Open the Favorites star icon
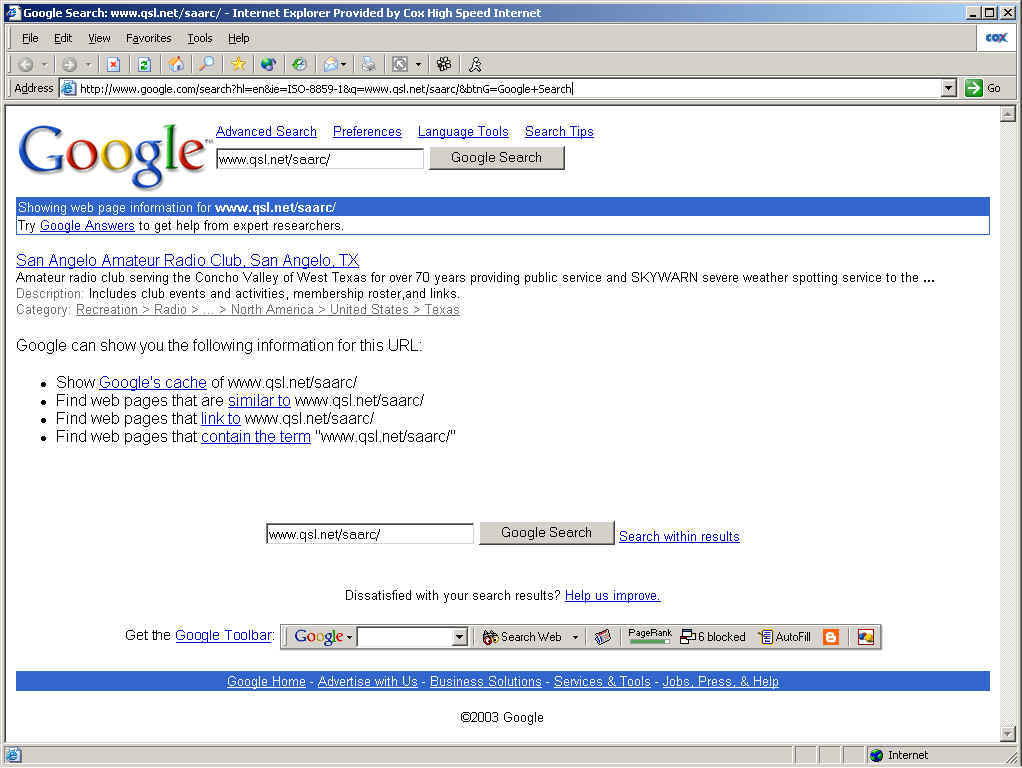Screen dimensions: 1022x768 point(238,65)
